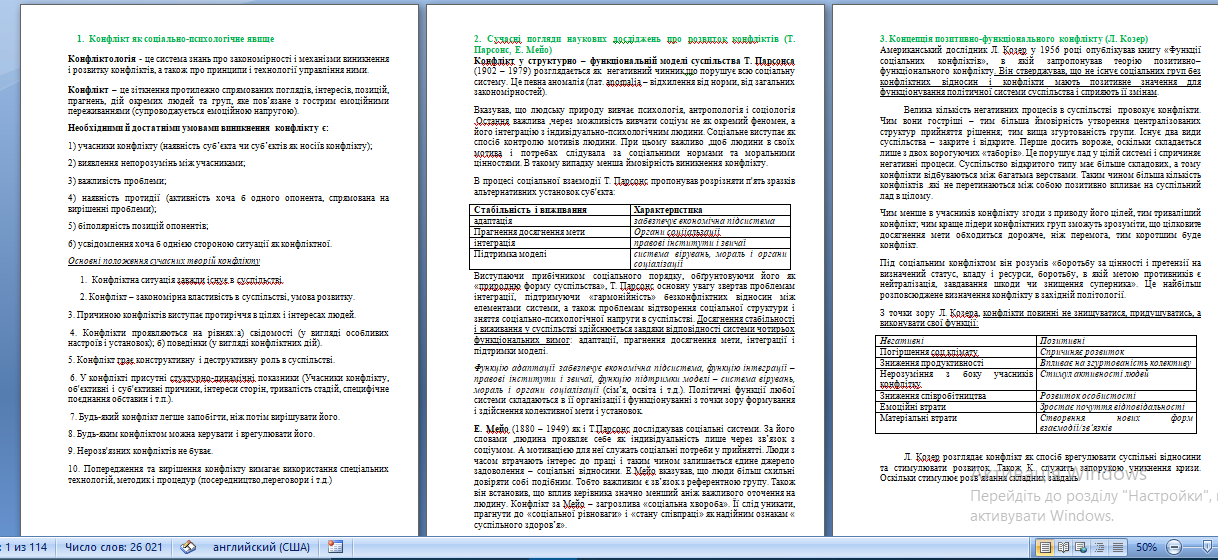Click table header 'Позитивні'
The image size is (1218, 560).
pyautogui.click(x=1062, y=341)
